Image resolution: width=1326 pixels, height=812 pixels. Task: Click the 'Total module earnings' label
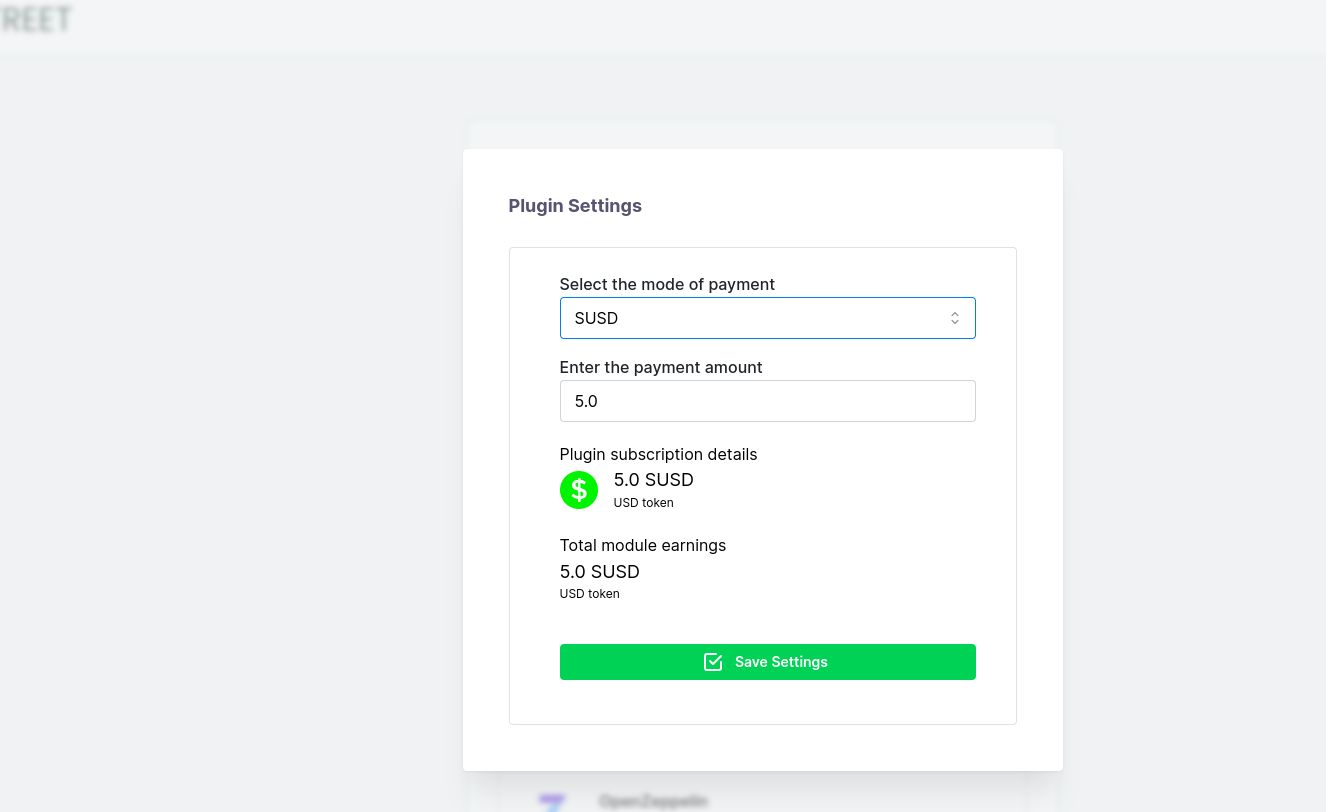(643, 545)
